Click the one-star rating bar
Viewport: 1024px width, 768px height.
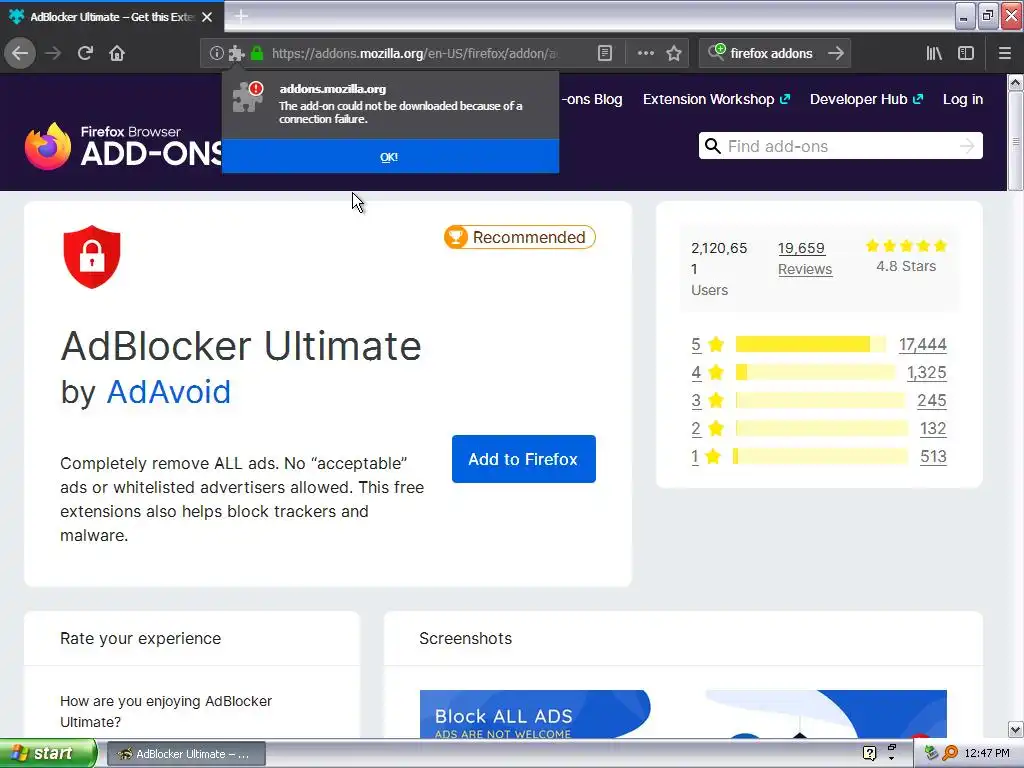tap(820, 456)
